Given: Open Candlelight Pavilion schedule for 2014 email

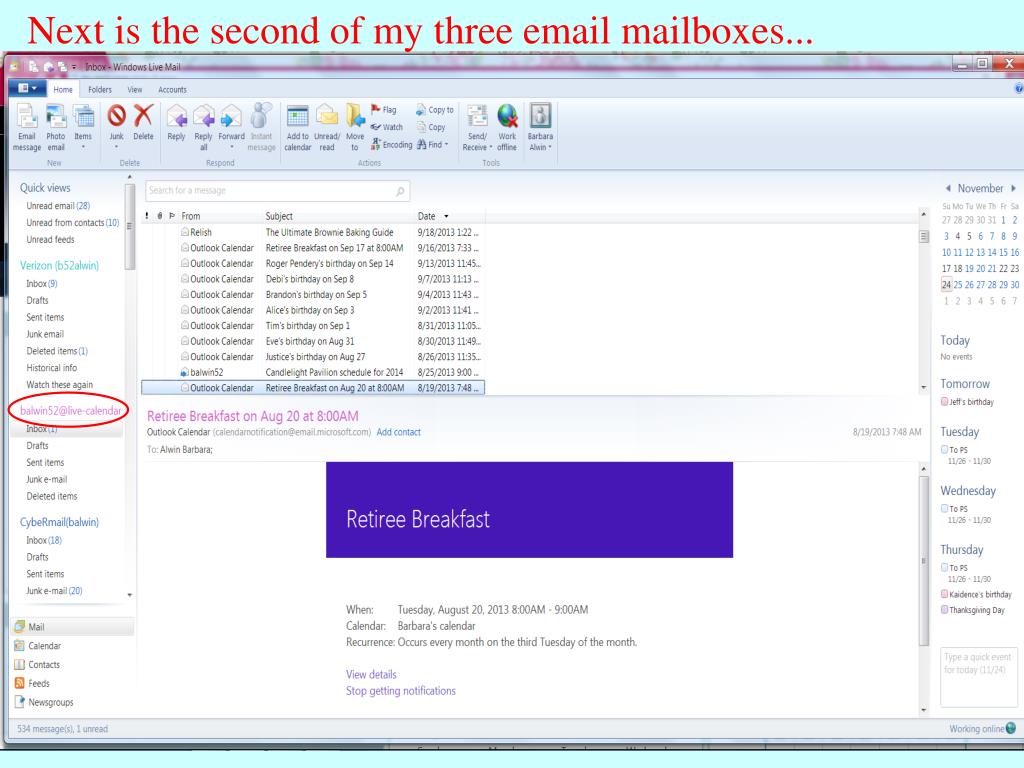Looking at the screenshot, I should (313, 372).
